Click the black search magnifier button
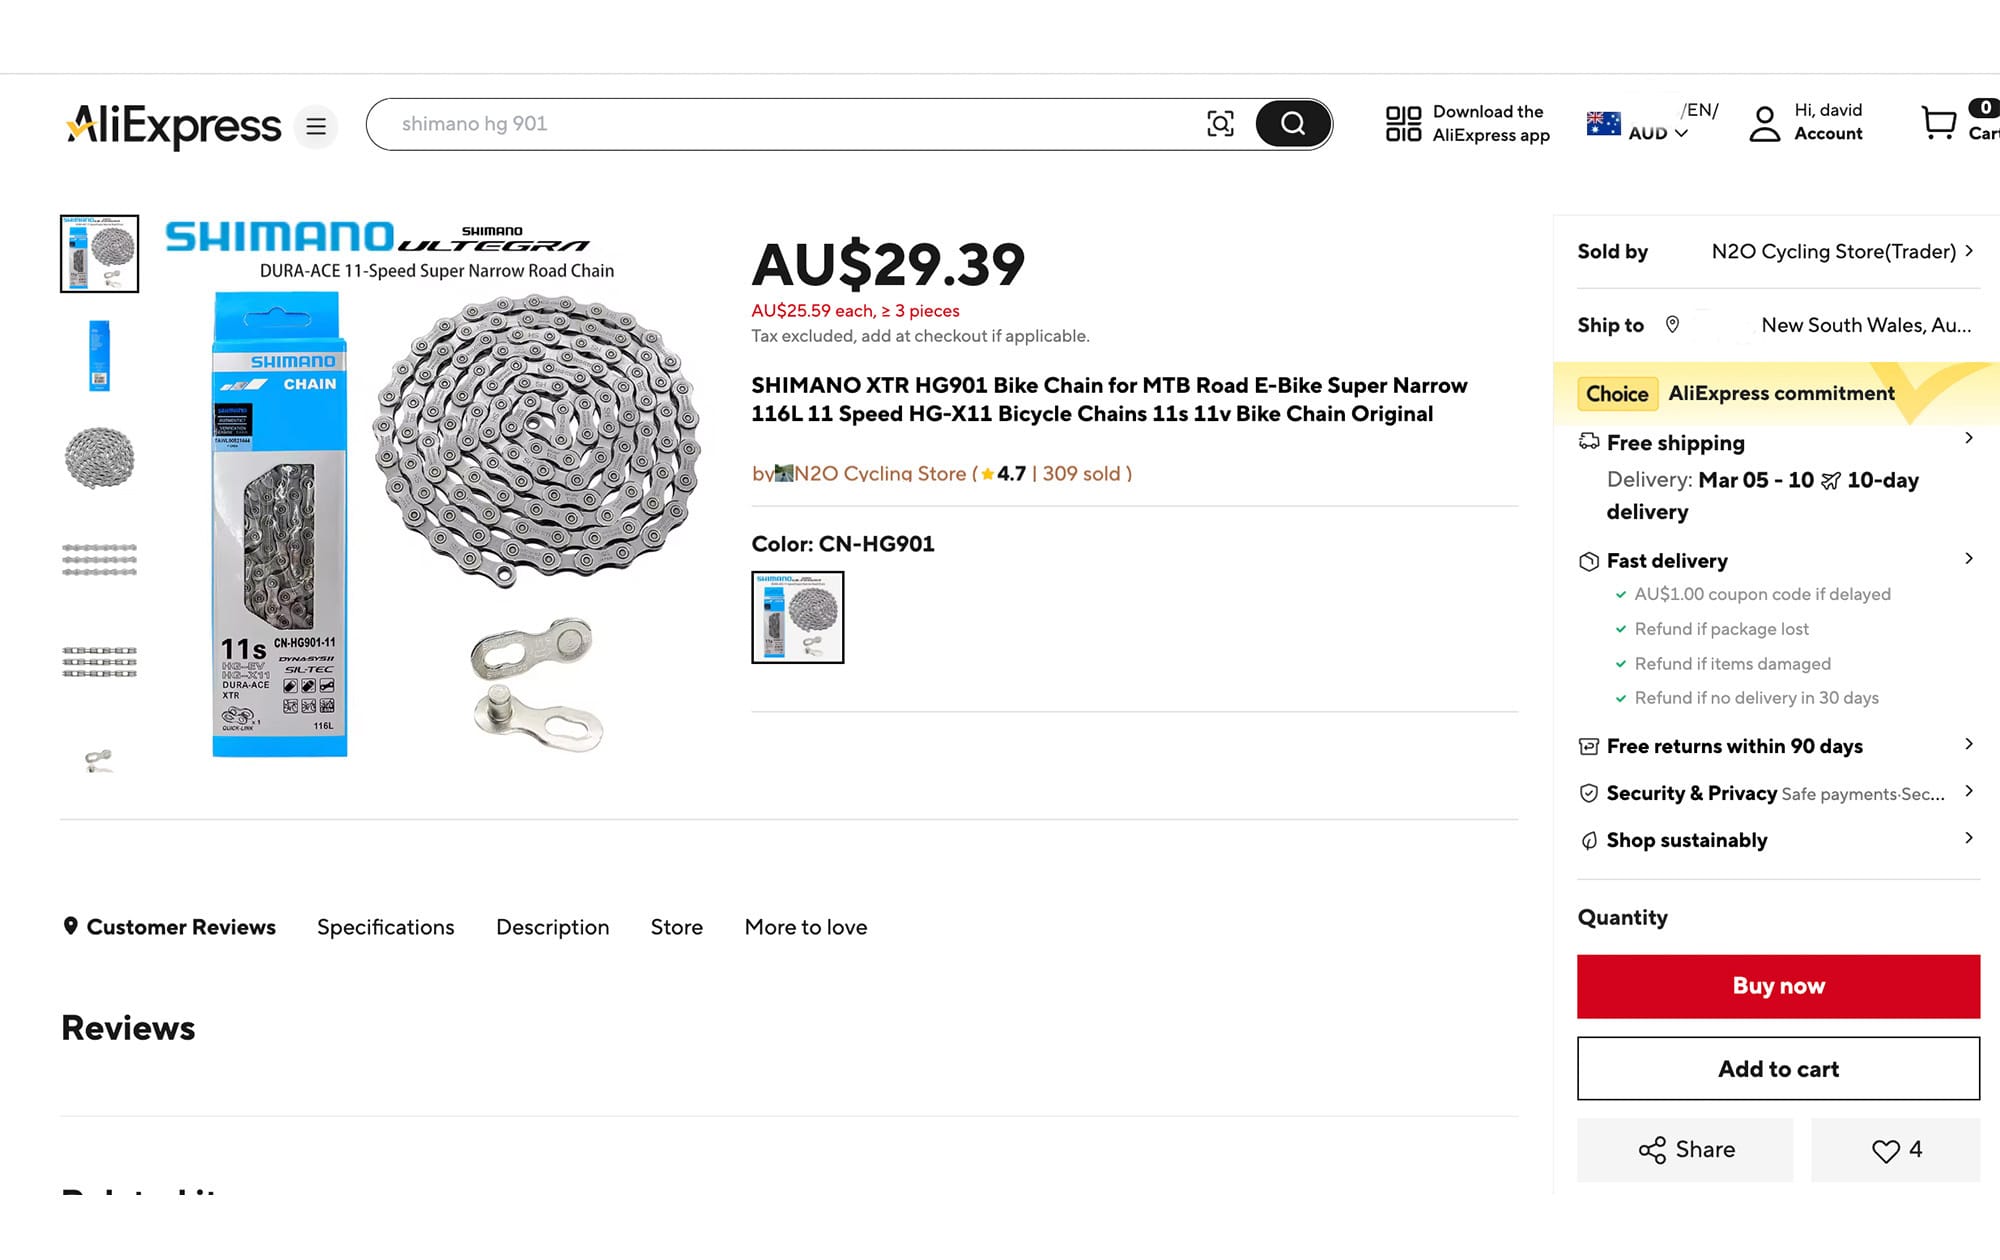 (1293, 124)
